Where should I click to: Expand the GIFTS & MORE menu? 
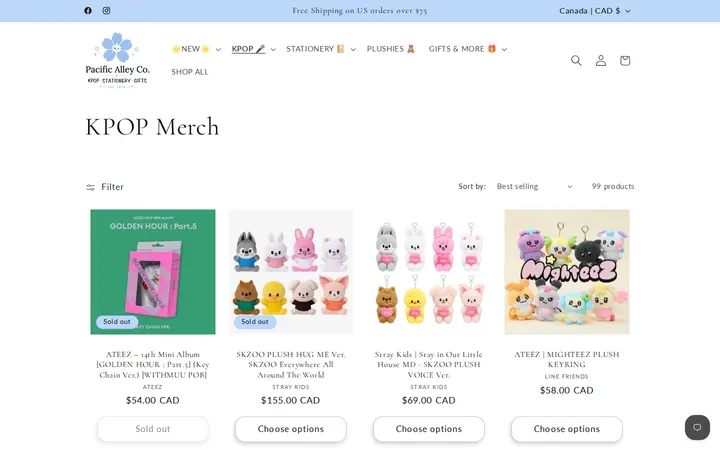pyautogui.click(x=467, y=49)
